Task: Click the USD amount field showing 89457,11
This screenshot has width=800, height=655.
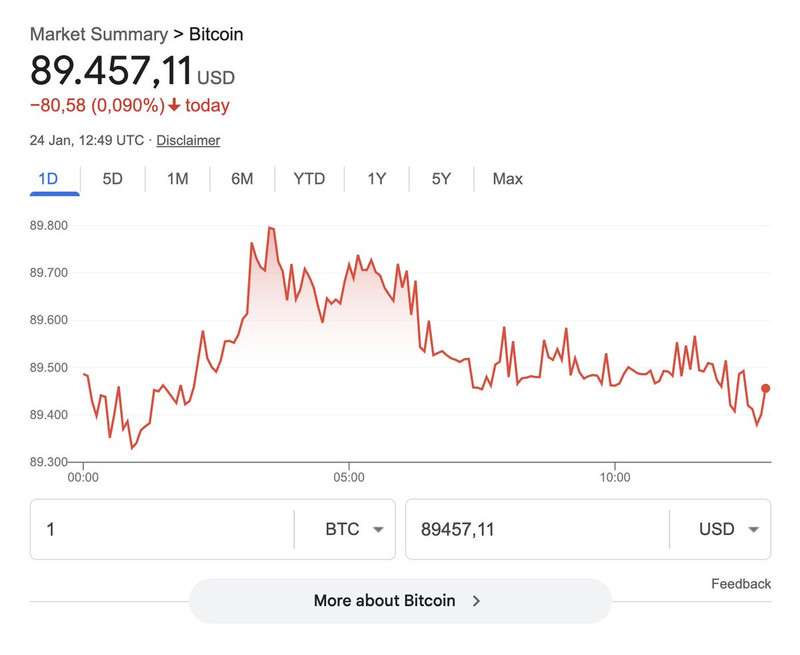Action: pyautogui.click(x=535, y=529)
